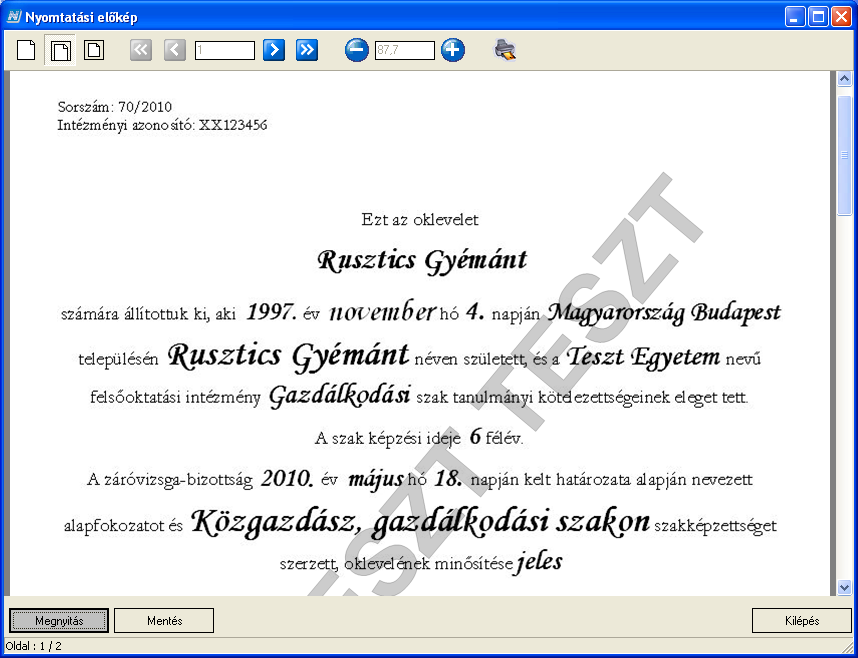Click the 'A szak képzési ideje' text

387,438
